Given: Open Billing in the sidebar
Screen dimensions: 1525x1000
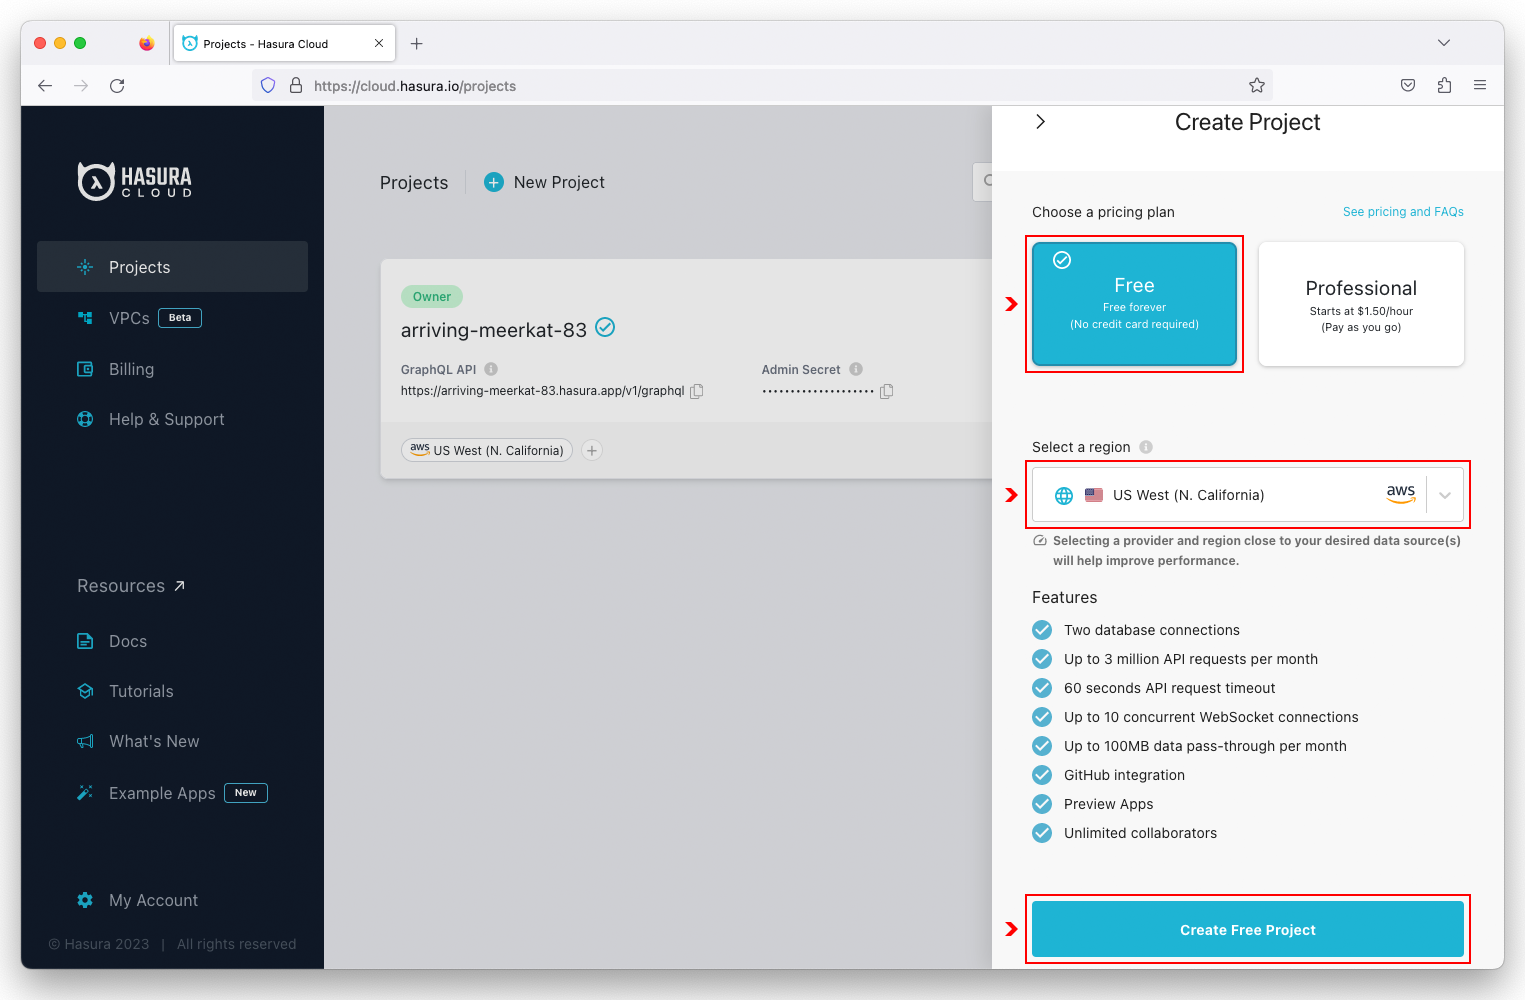Looking at the screenshot, I should [x=131, y=369].
